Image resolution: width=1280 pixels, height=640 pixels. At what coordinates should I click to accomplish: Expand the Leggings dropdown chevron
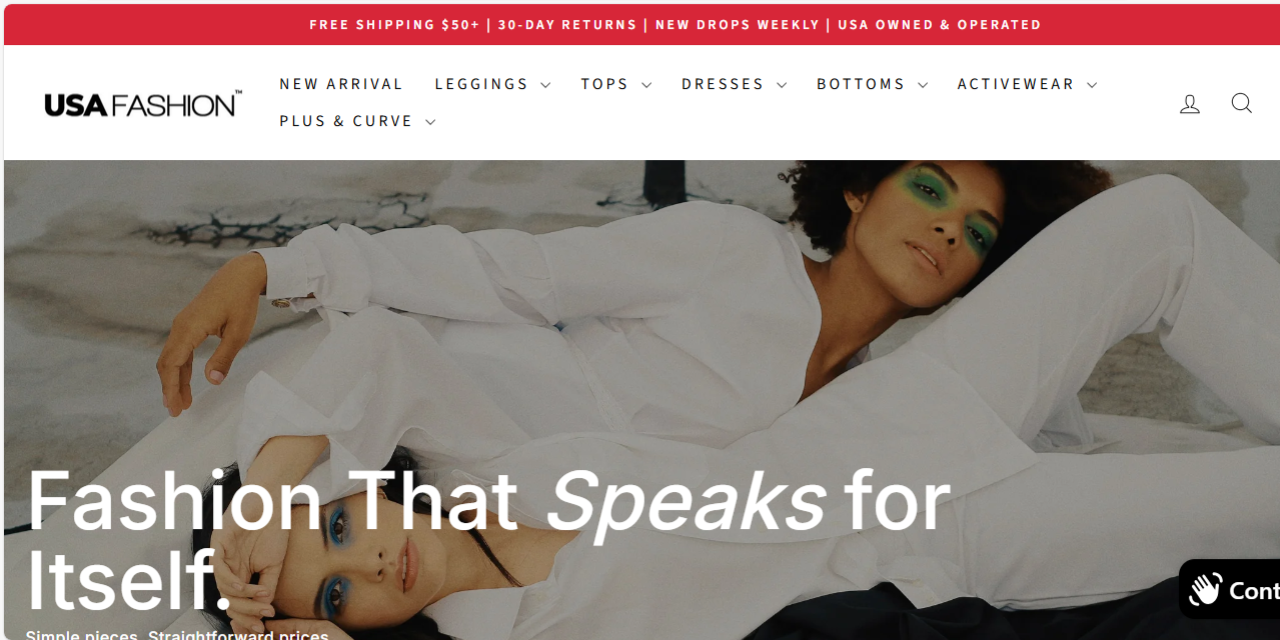coord(545,85)
